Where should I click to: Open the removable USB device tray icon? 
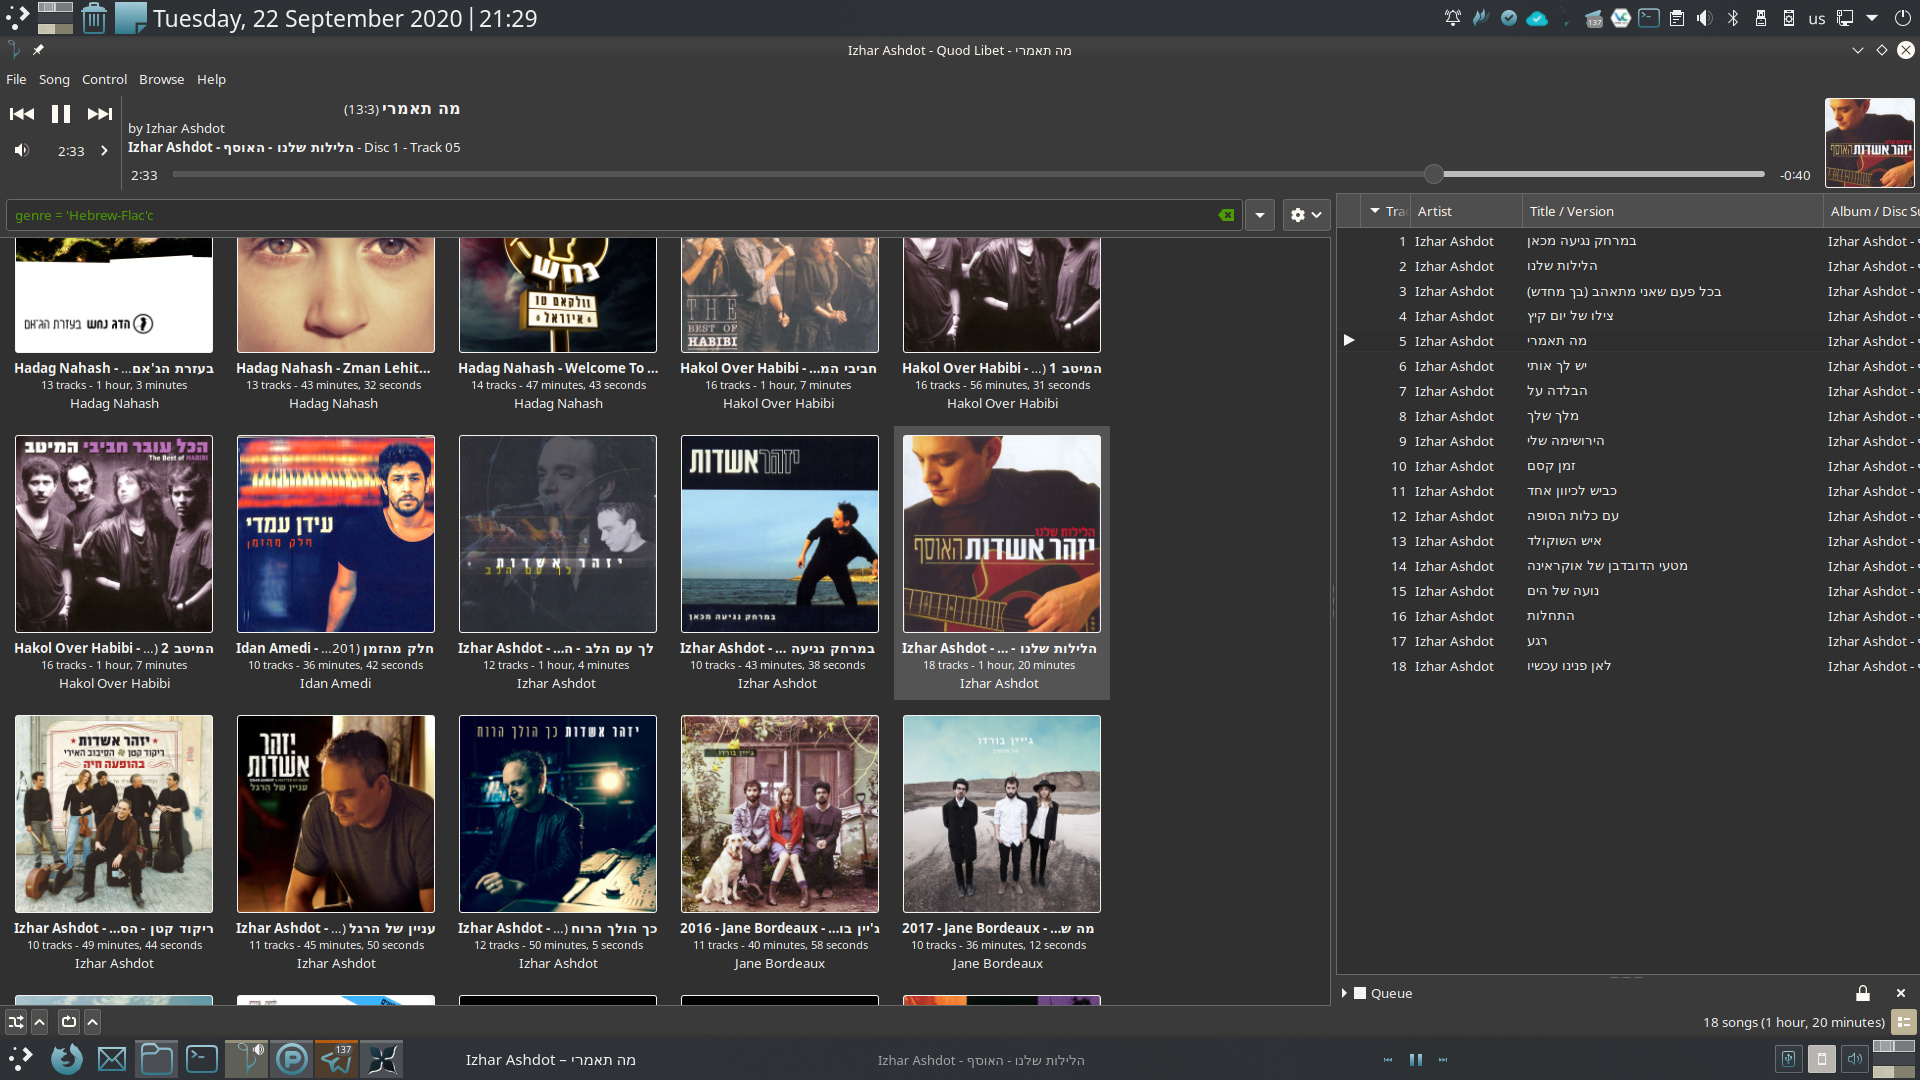pyautogui.click(x=1761, y=18)
